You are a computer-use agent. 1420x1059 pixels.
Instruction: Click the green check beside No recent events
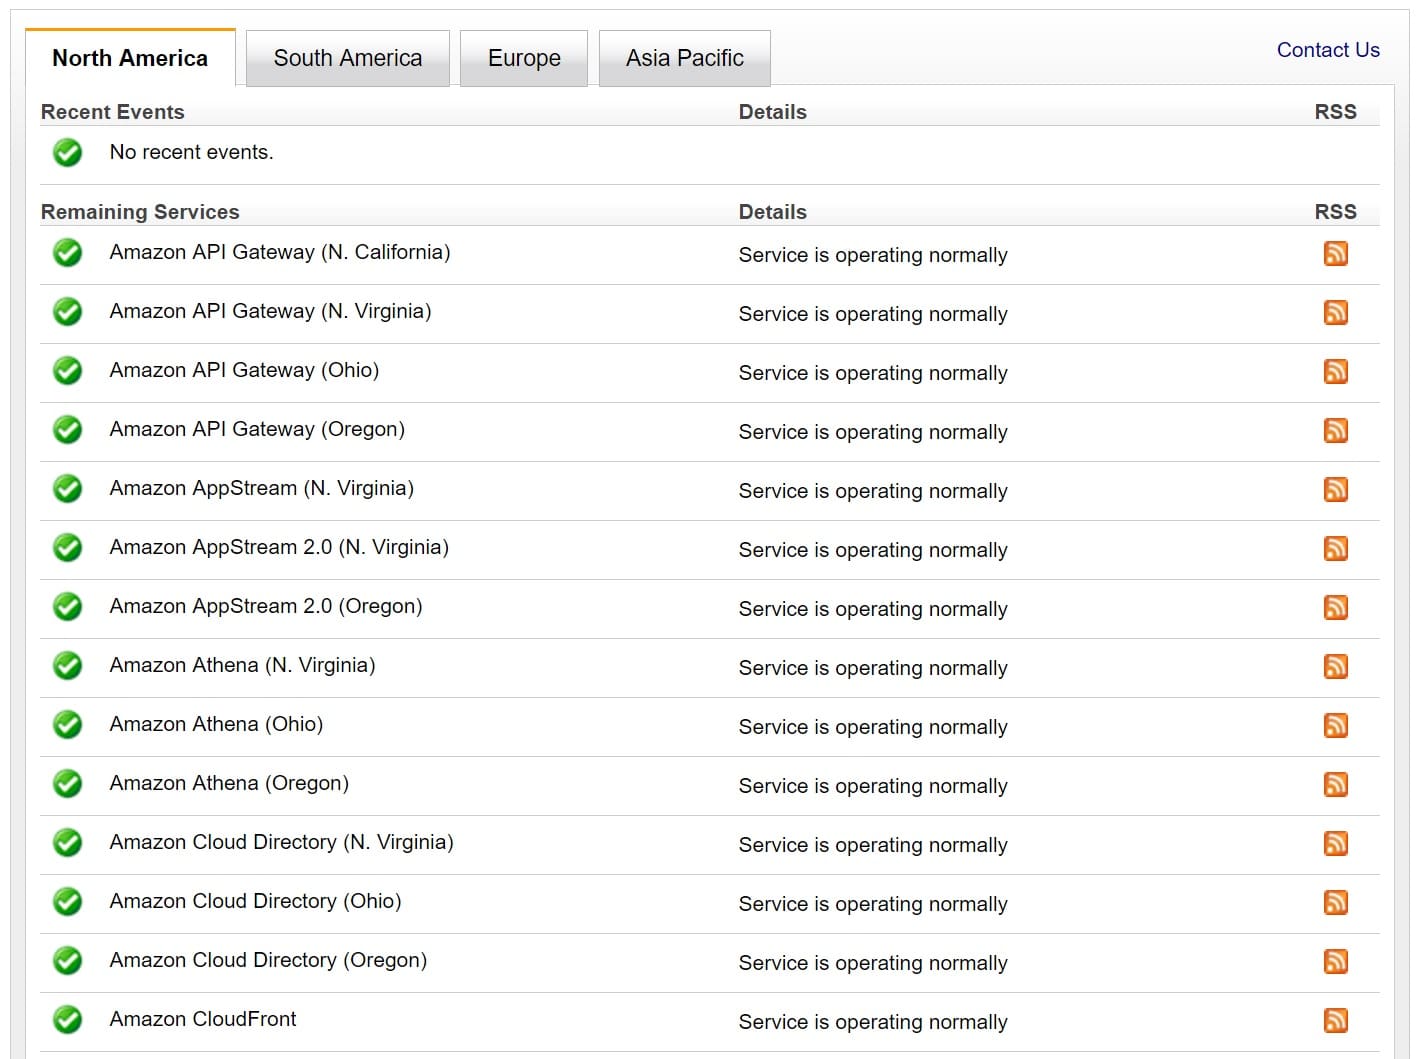pyautogui.click(x=67, y=152)
